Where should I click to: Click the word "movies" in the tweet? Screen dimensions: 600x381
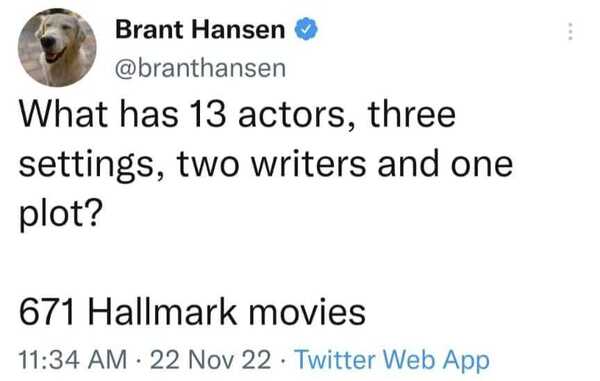307,312
